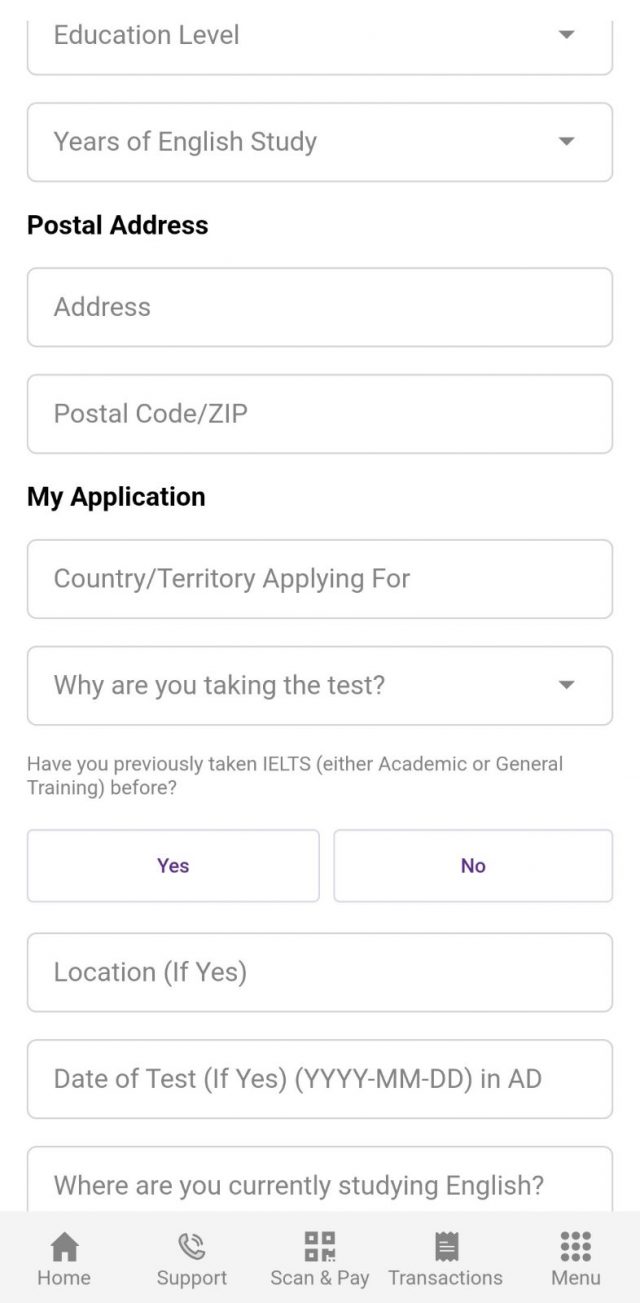The width and height of the screenshot is (640, 1303).
Task: Select No for previously taken IELTS
Action: tap(472, 866)
